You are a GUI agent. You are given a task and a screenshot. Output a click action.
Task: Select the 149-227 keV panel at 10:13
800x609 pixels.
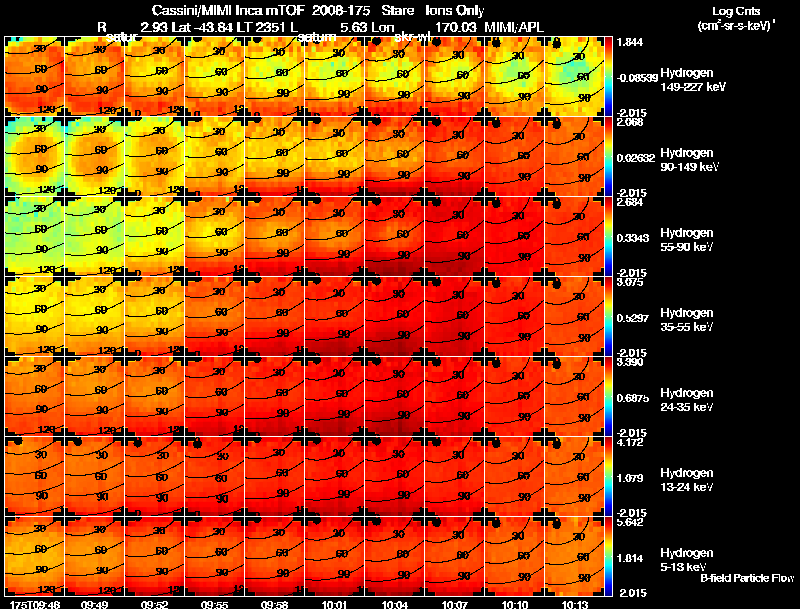574,77
